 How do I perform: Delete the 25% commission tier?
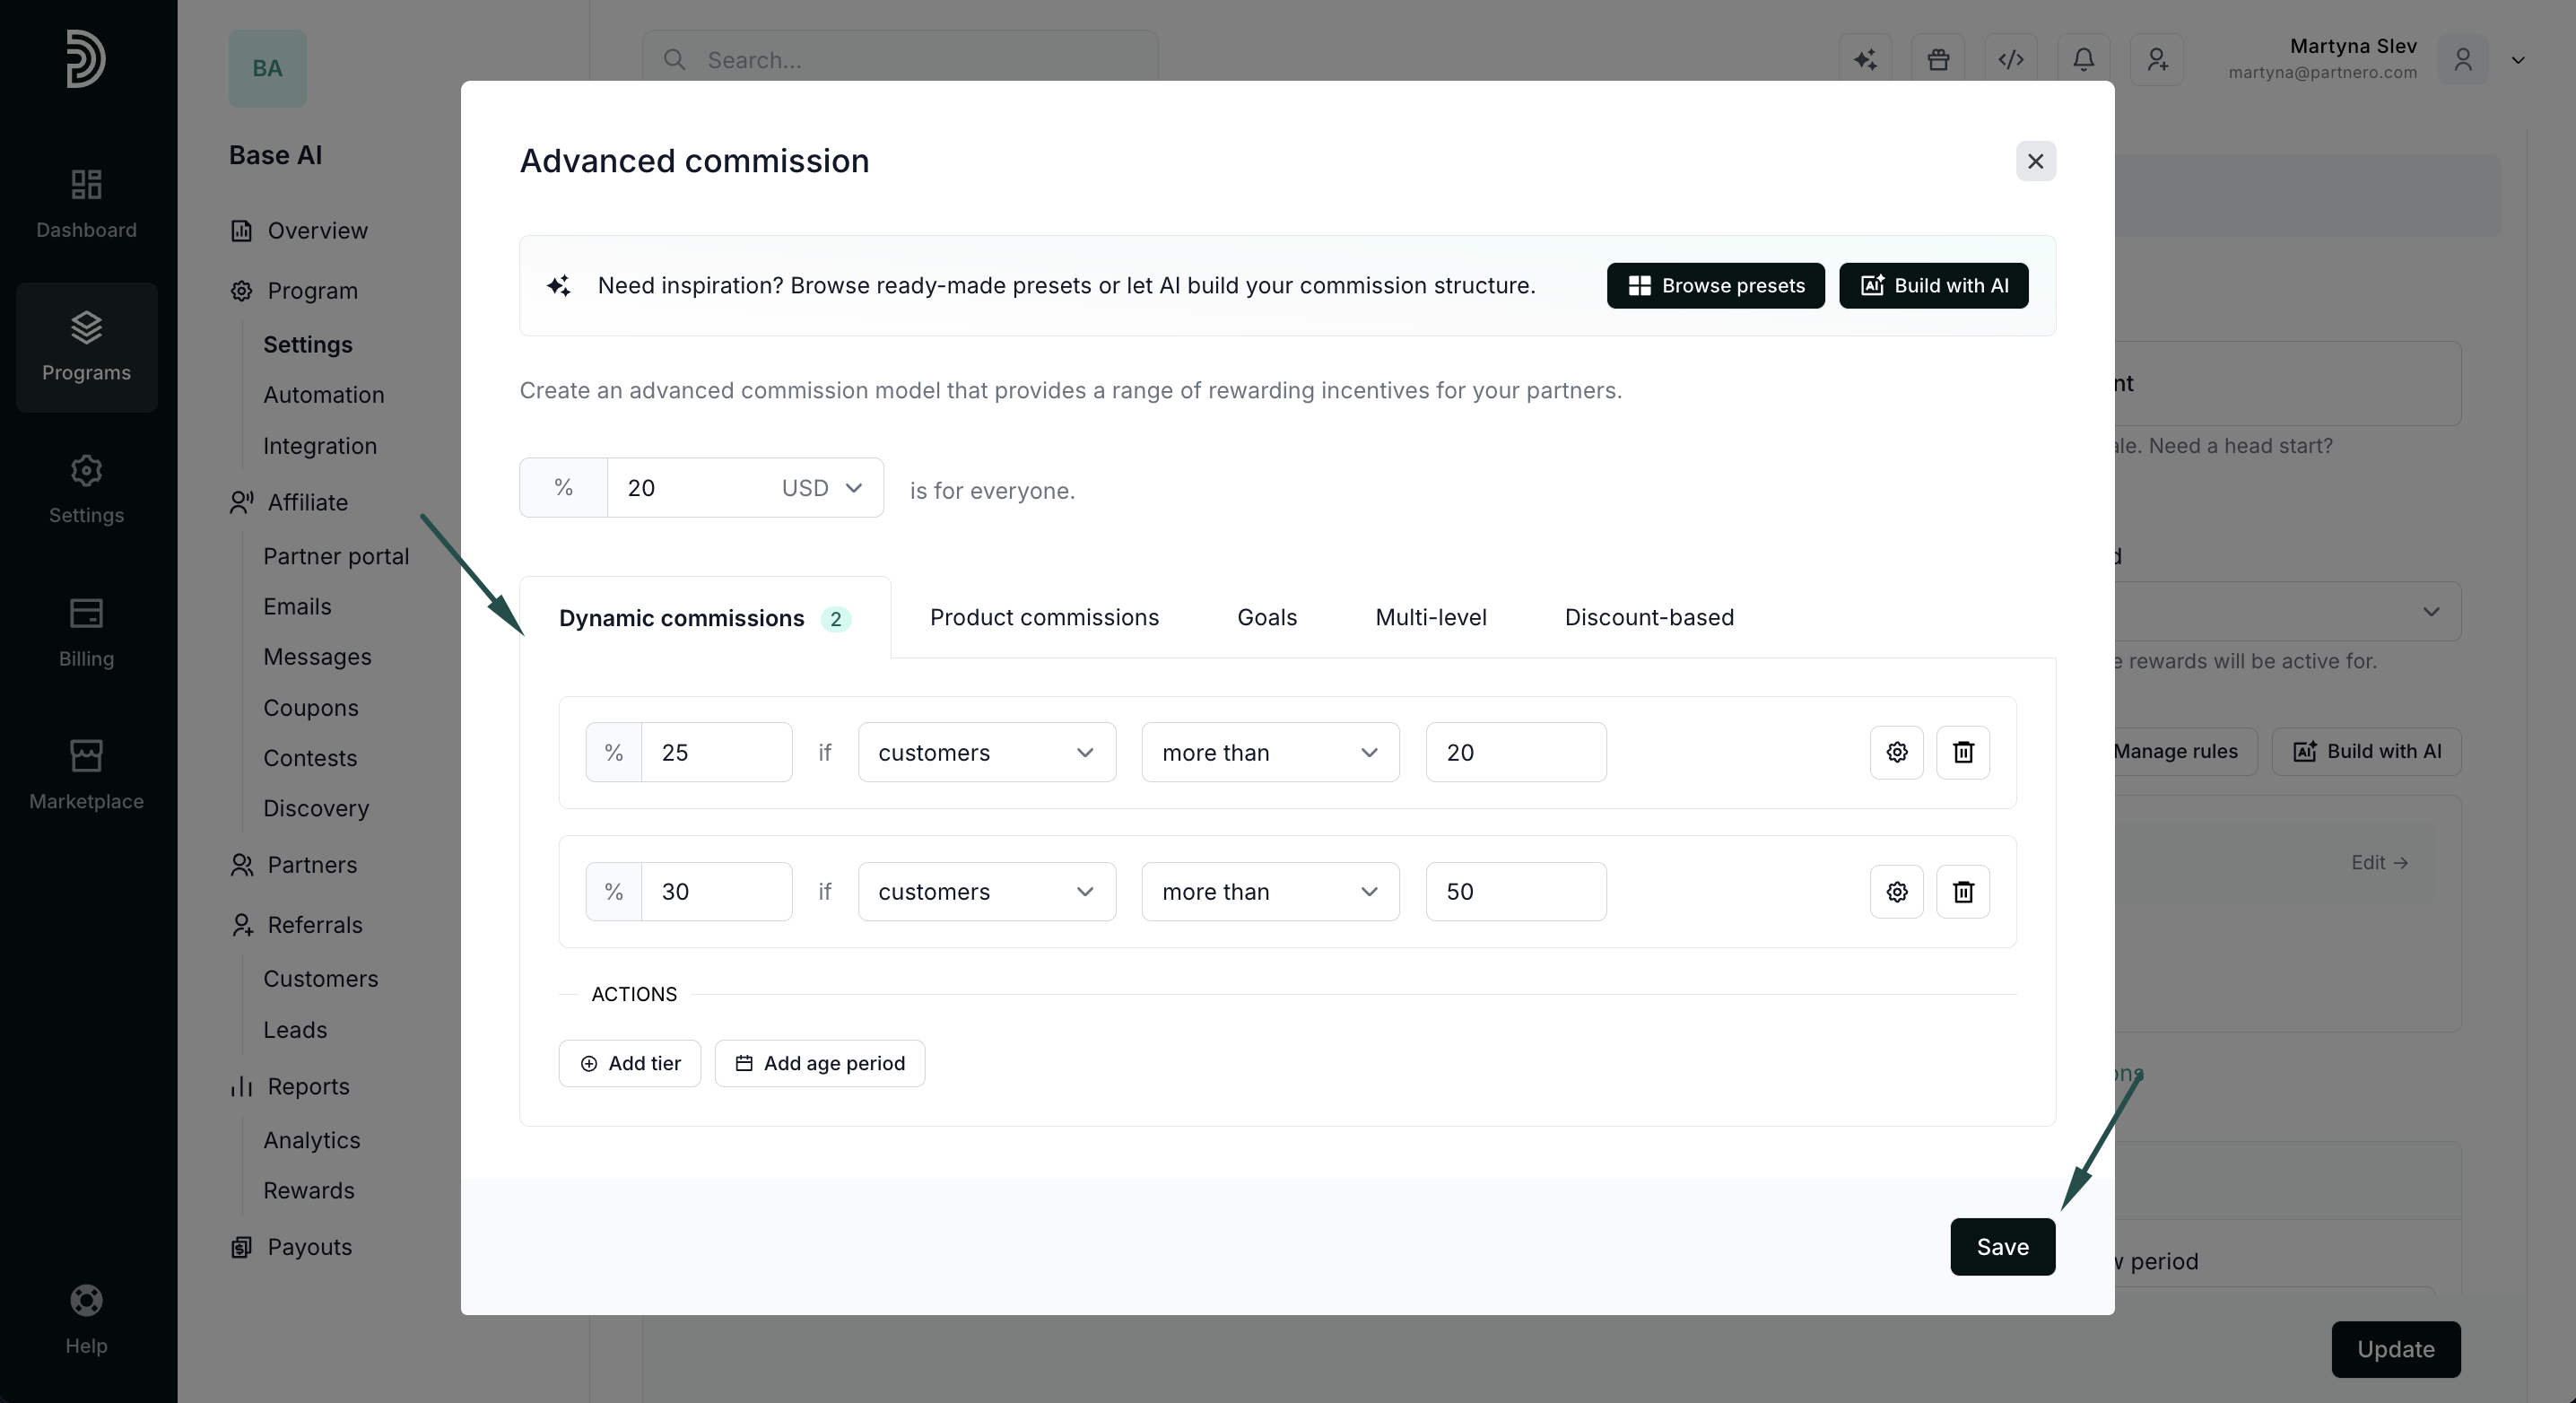[x=1963, y=752]
